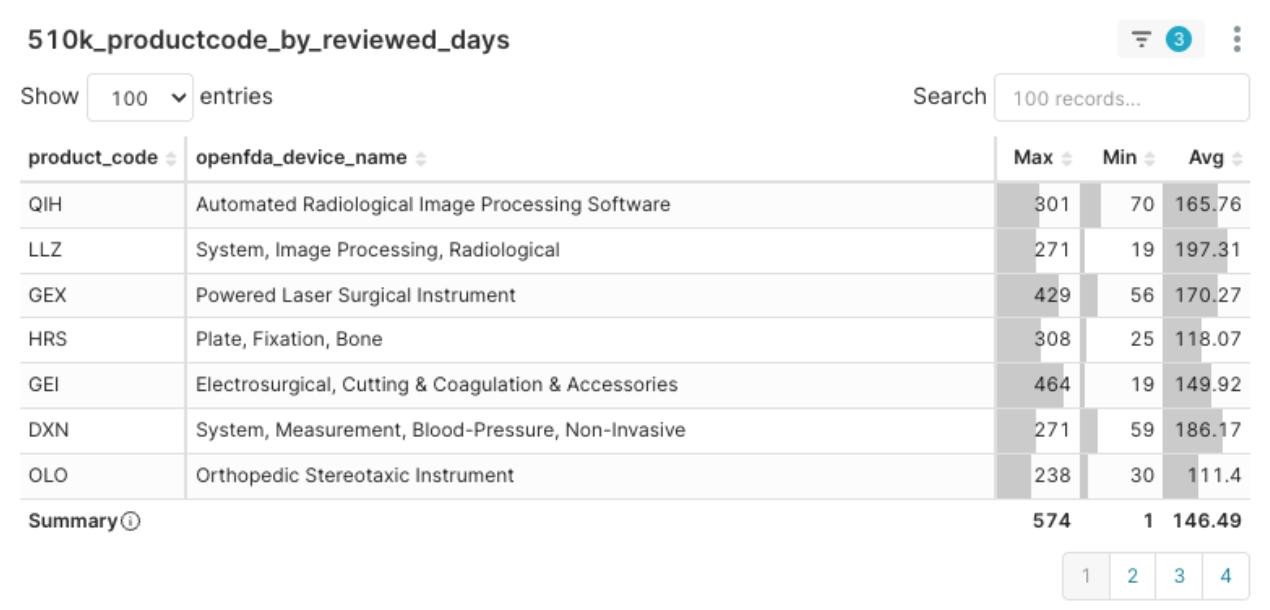Sort by product_code column arrows
Viewport: 1270px width, 610px height.
[171, 158]
